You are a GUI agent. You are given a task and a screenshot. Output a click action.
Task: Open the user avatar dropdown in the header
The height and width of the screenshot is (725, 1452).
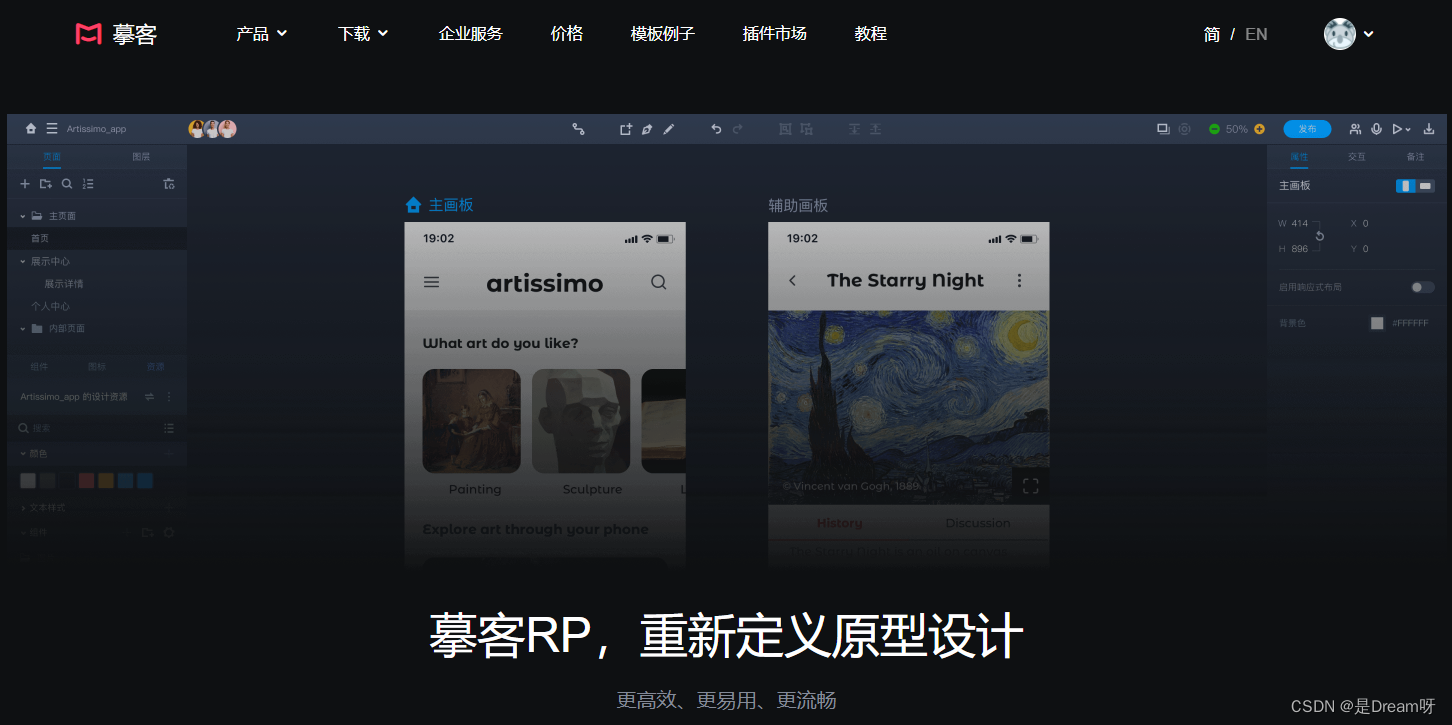click(x=1349, y=34)
